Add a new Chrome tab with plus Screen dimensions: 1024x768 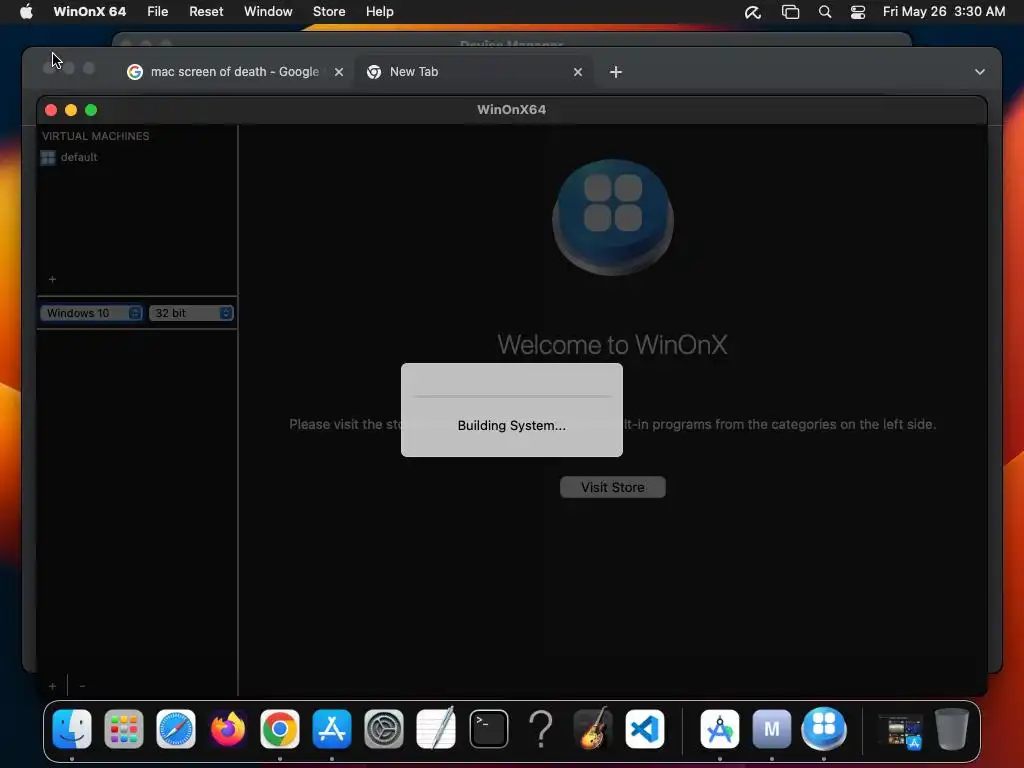[616, 72]
